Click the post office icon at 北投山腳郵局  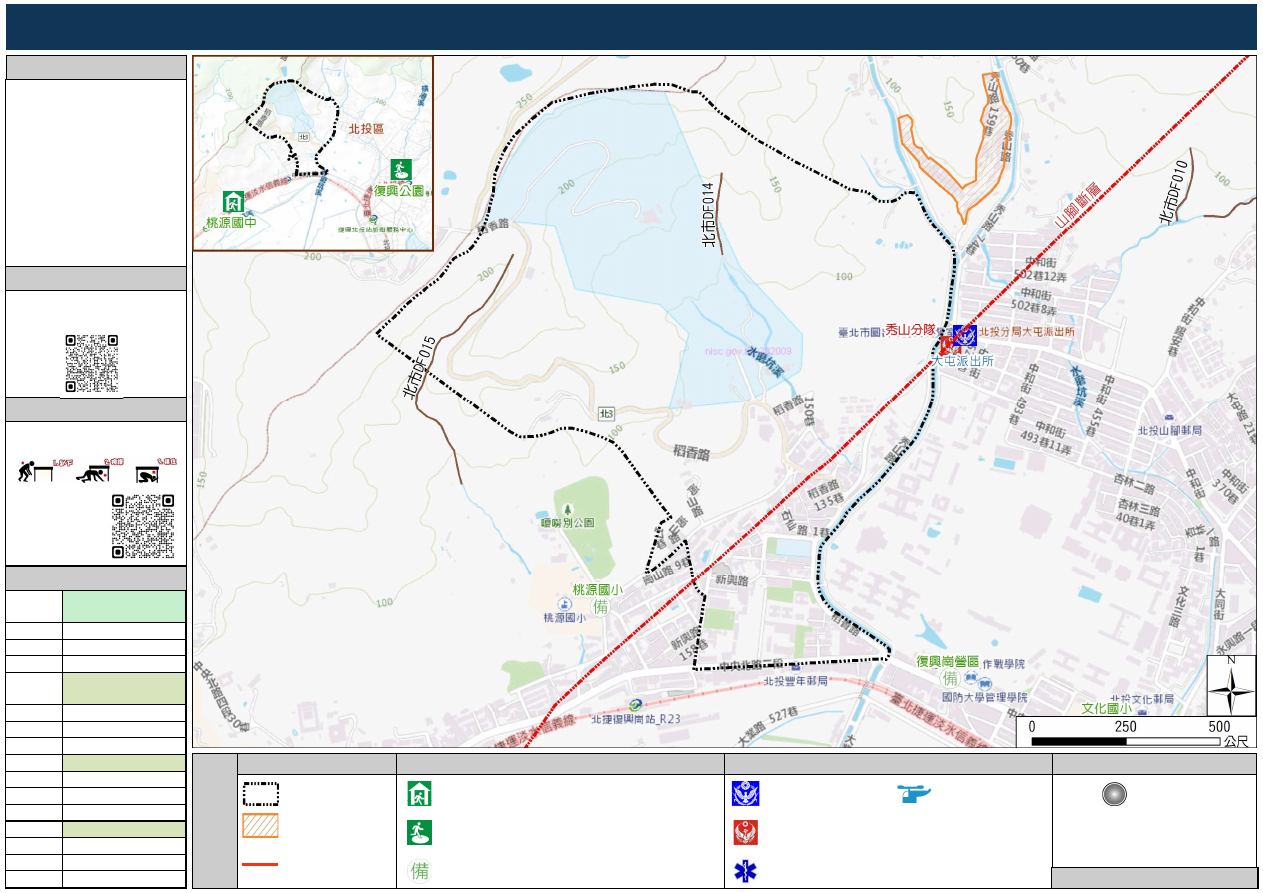click(1168, 417)
